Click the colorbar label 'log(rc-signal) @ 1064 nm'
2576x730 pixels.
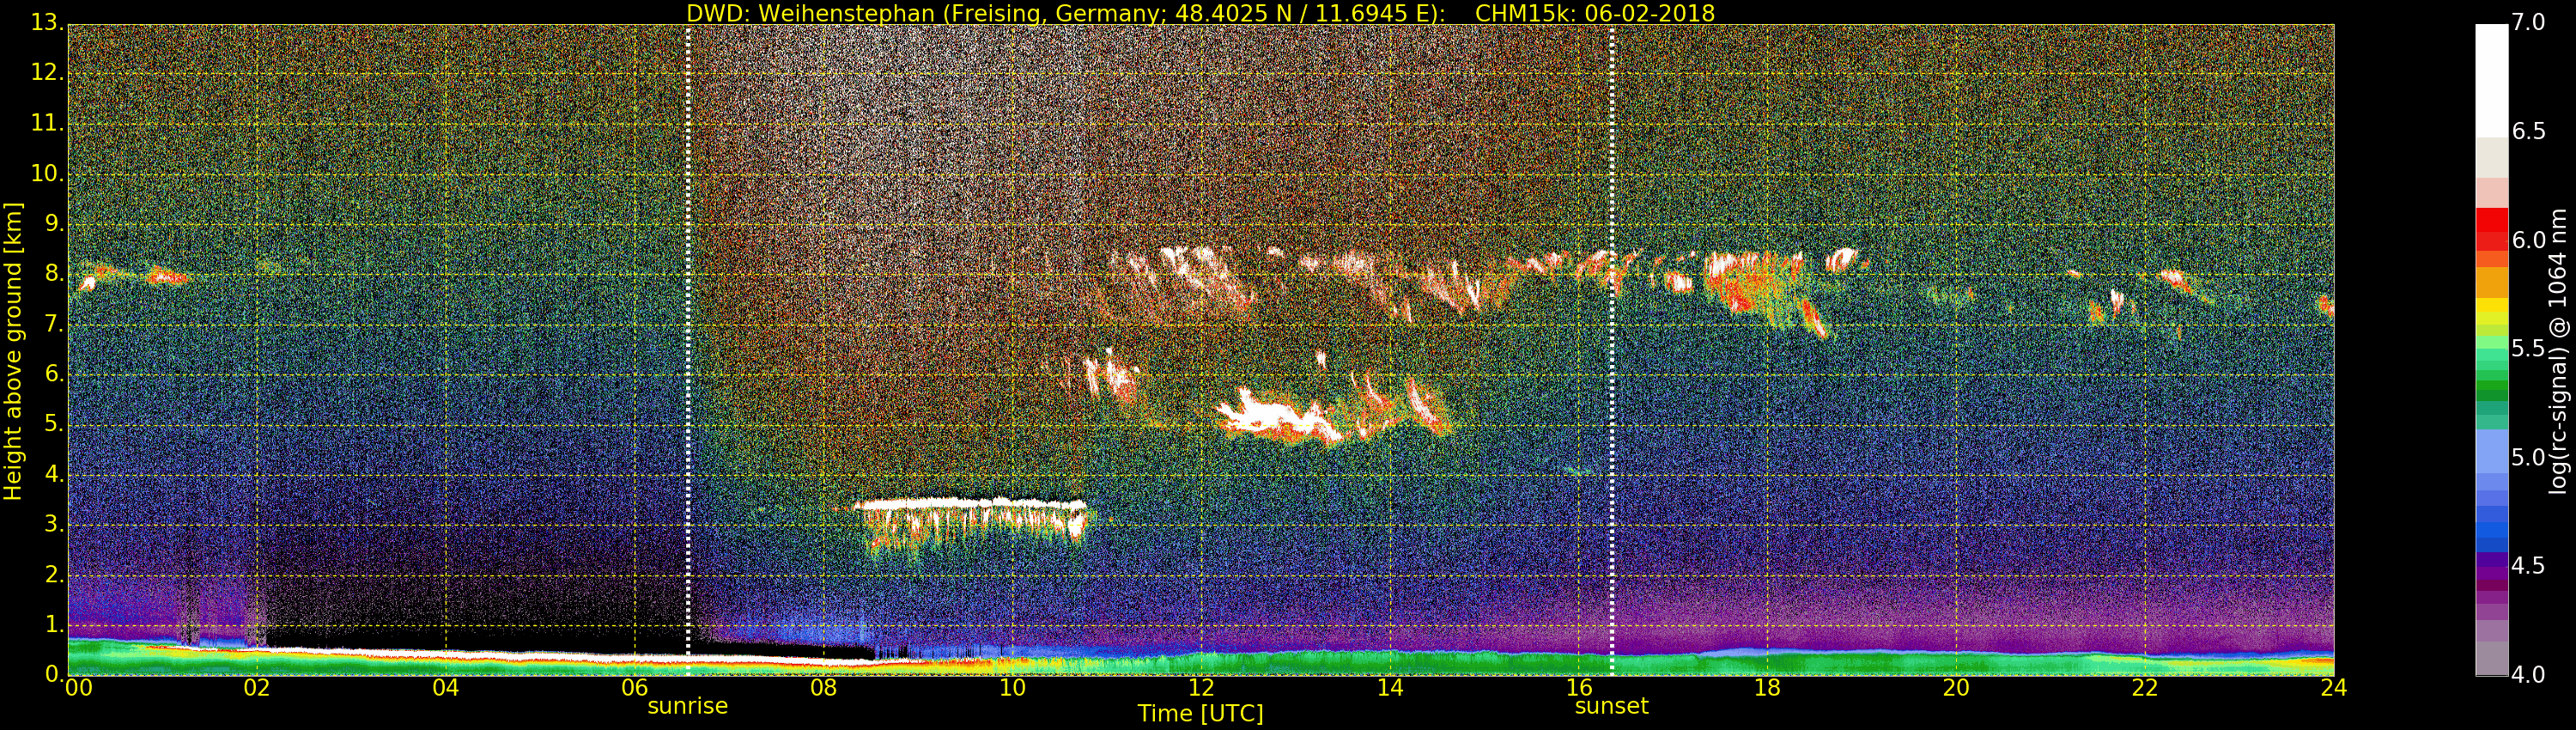pos(2558,351)
